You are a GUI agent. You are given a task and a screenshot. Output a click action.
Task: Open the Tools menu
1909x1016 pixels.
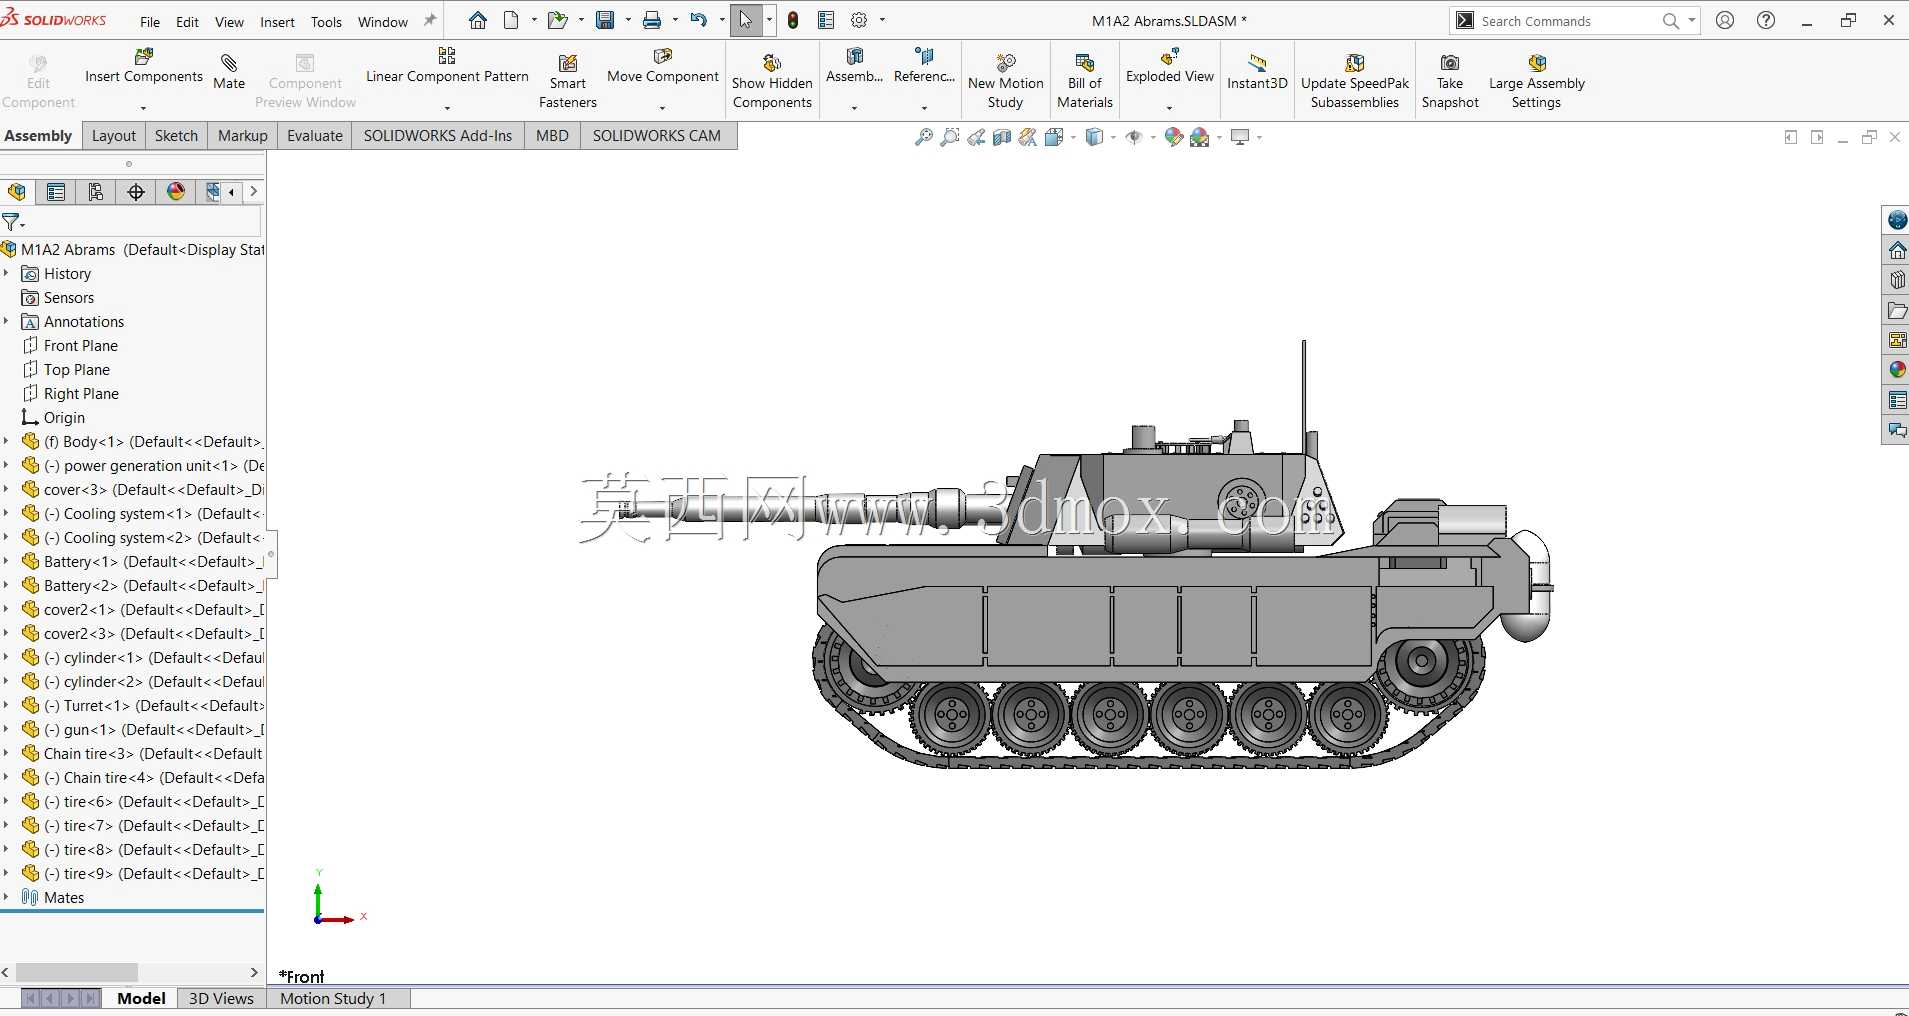[x=326, y=22]
